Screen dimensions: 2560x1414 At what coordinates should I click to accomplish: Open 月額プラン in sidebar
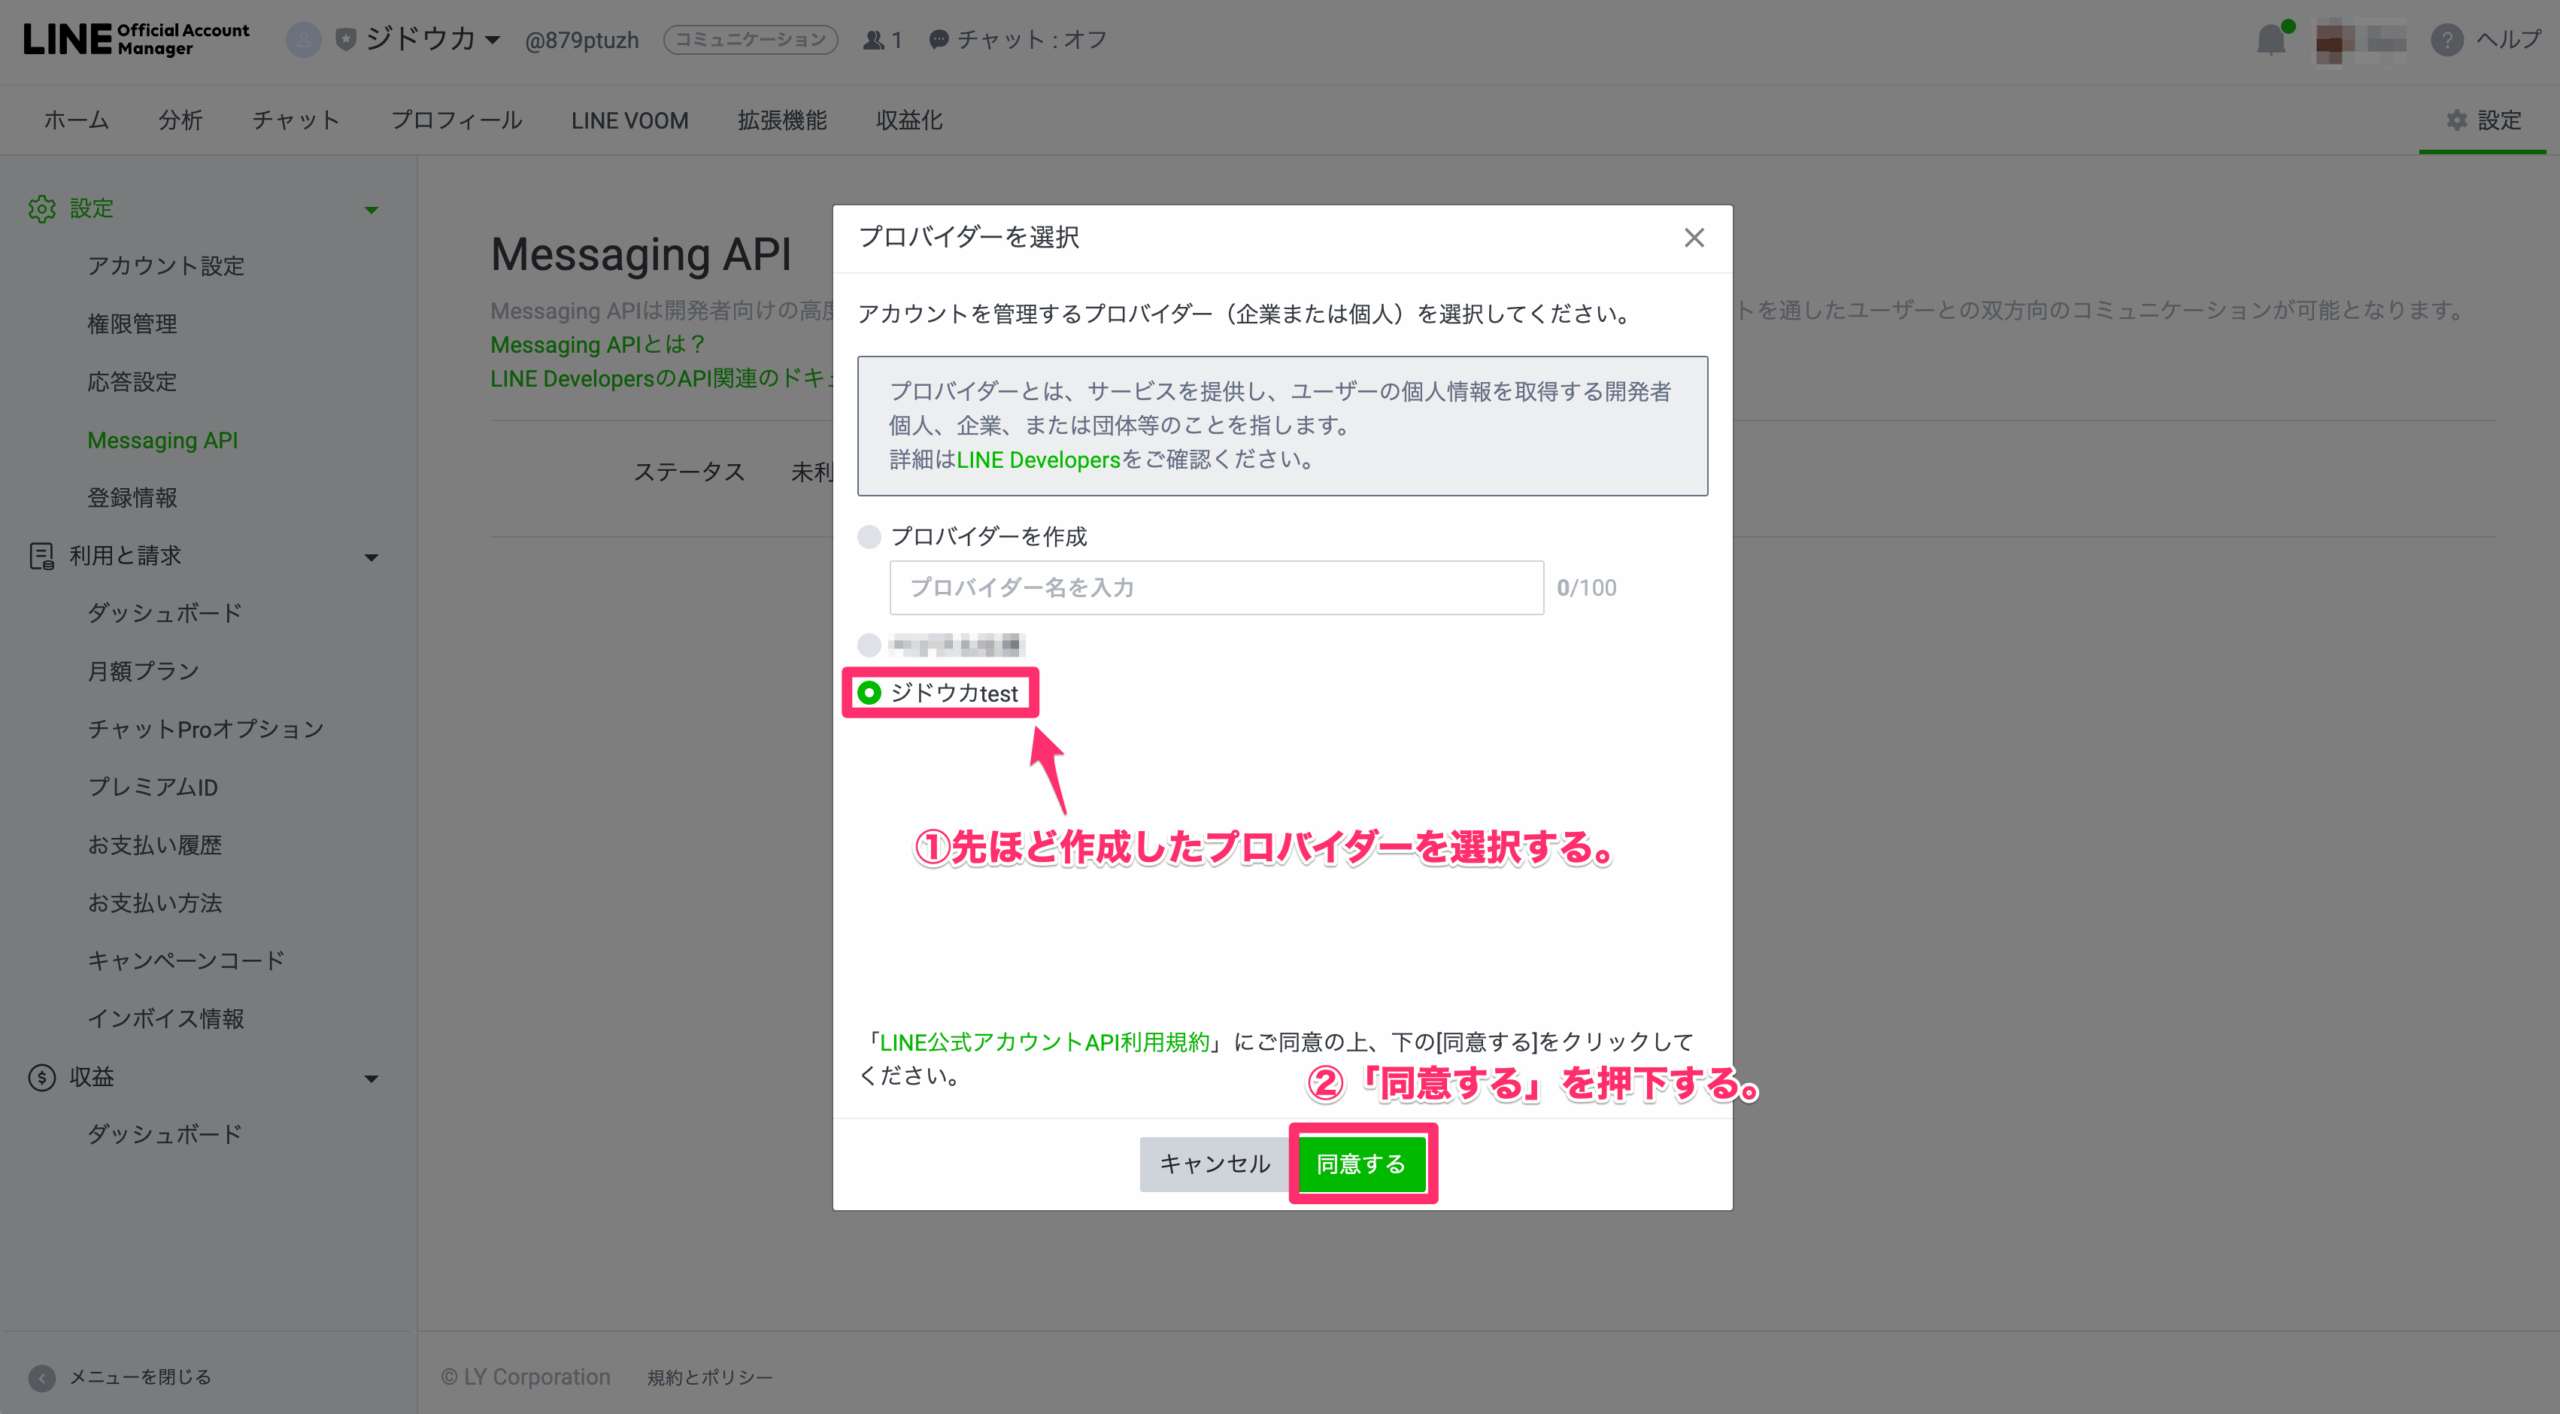coord(143,671)
